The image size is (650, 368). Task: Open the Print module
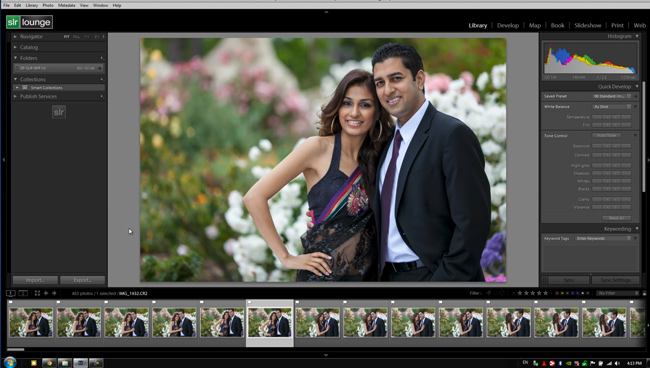coord(617,25)
